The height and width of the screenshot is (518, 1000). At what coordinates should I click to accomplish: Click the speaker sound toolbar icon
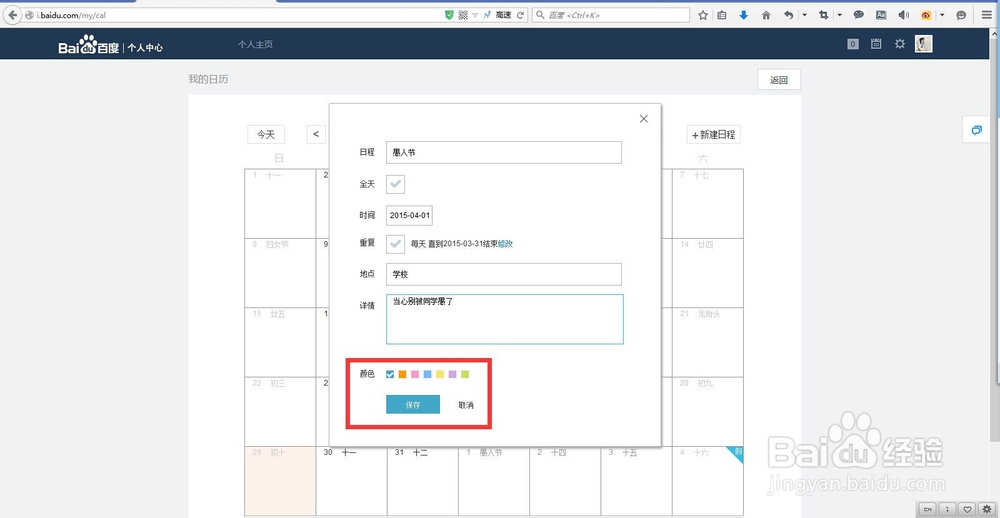coord(903,15)
